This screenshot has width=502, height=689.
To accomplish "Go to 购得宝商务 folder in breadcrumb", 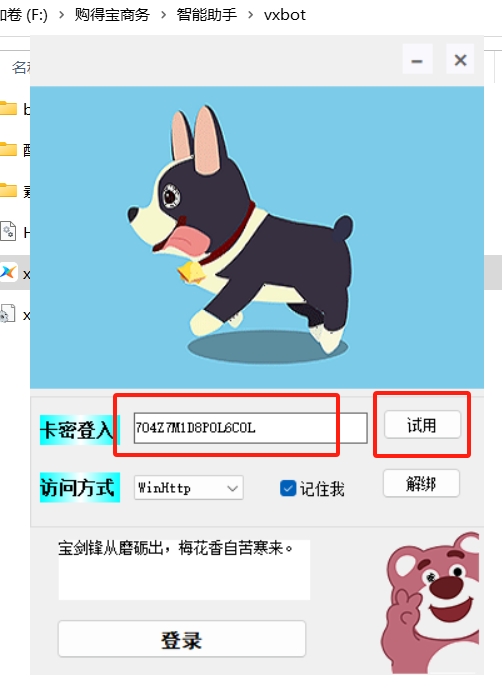I will coord(112,15).
